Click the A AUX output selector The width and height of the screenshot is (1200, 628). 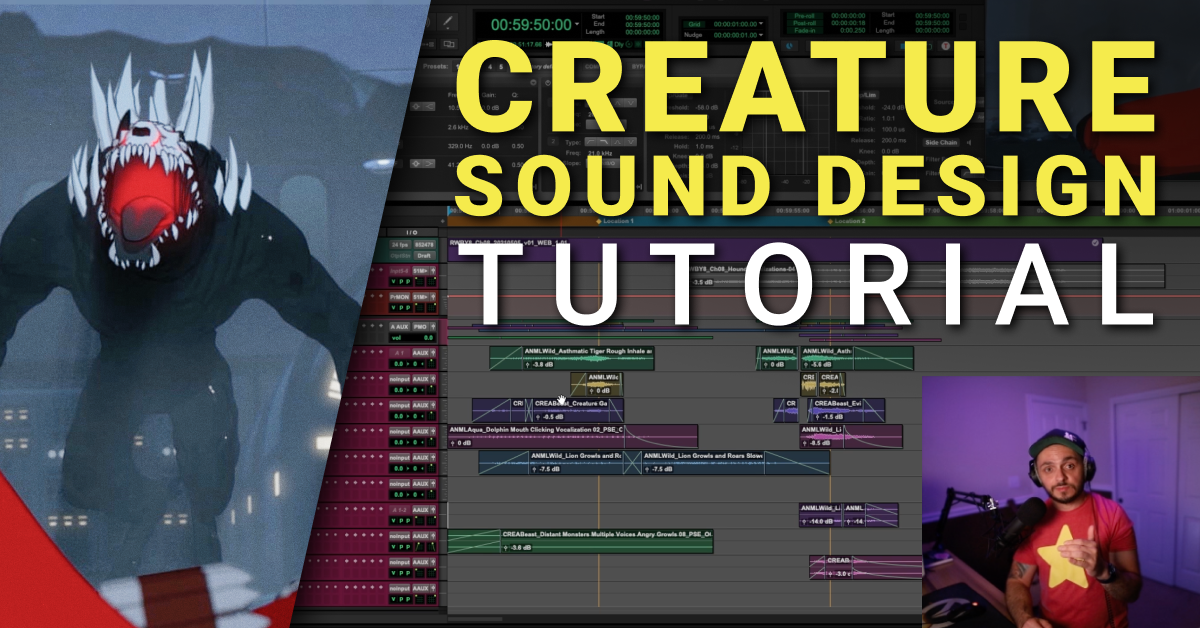(x=400, y=326)
